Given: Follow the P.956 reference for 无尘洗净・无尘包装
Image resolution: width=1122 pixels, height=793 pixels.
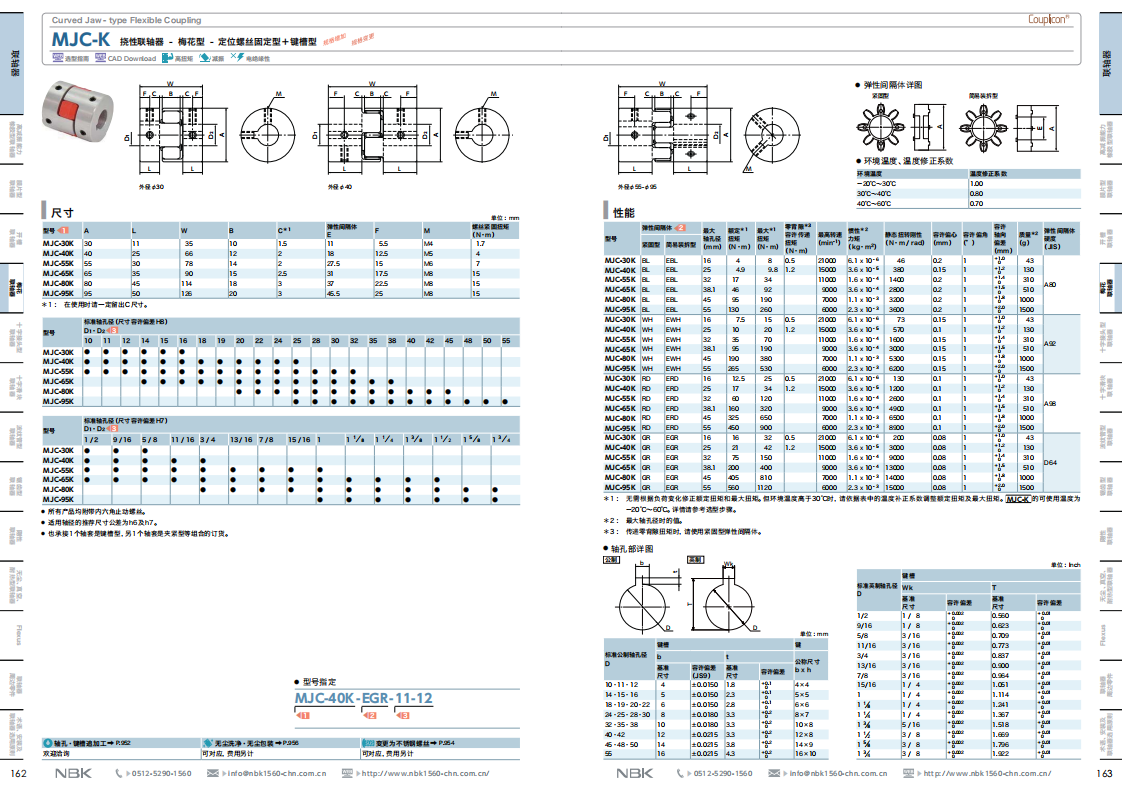Looking at the screenshot, I should pyautogui.click(x=291, y=744).
